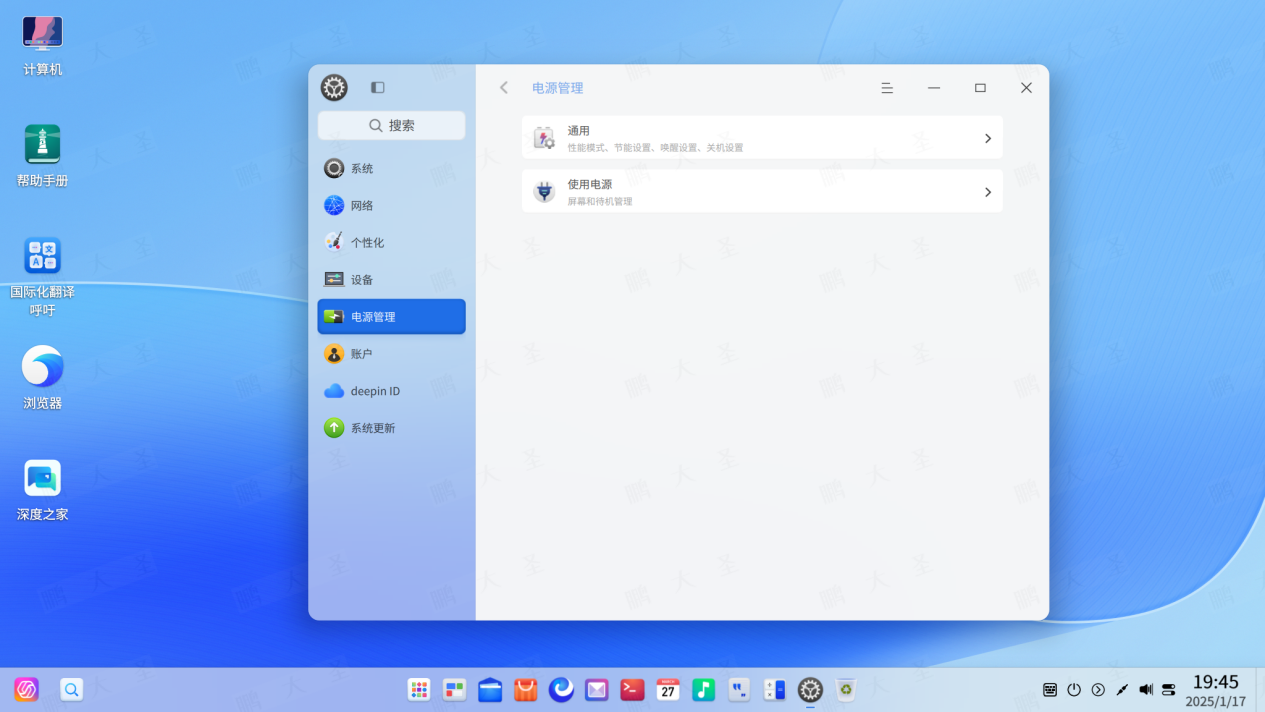Viewport: 1265px width, 712px height.
Task: Open the 计算机 desktop icon
Action: [x=42, y=45]
